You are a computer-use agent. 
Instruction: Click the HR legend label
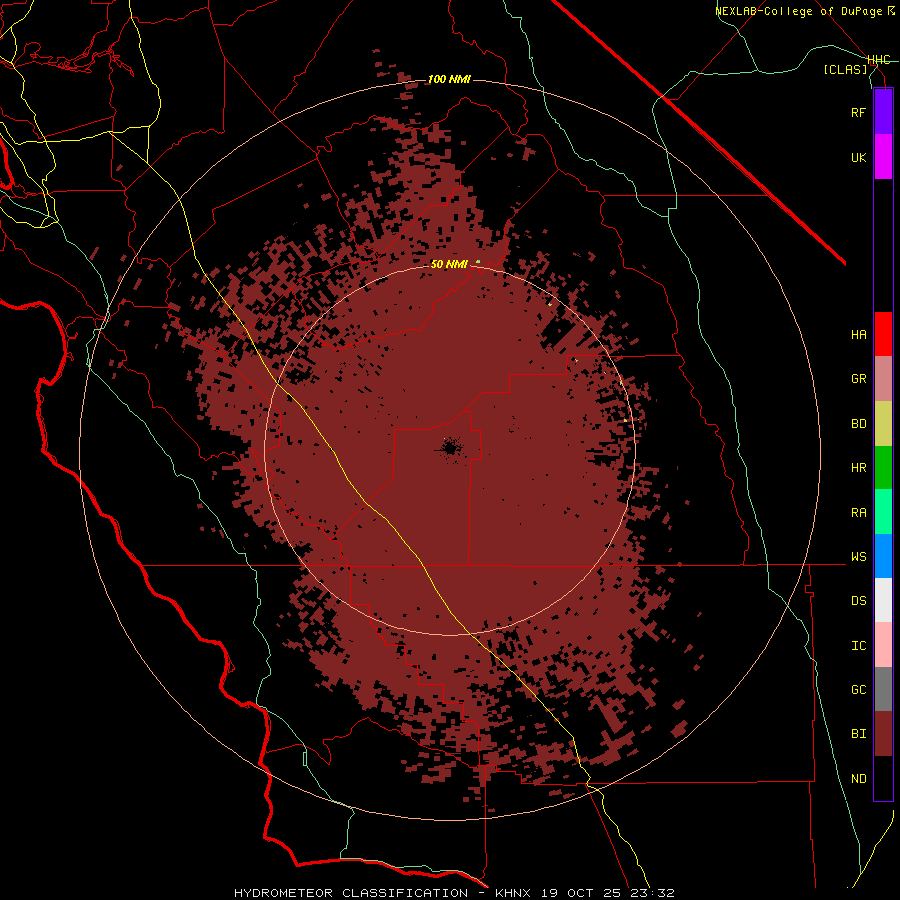[858, 468]
